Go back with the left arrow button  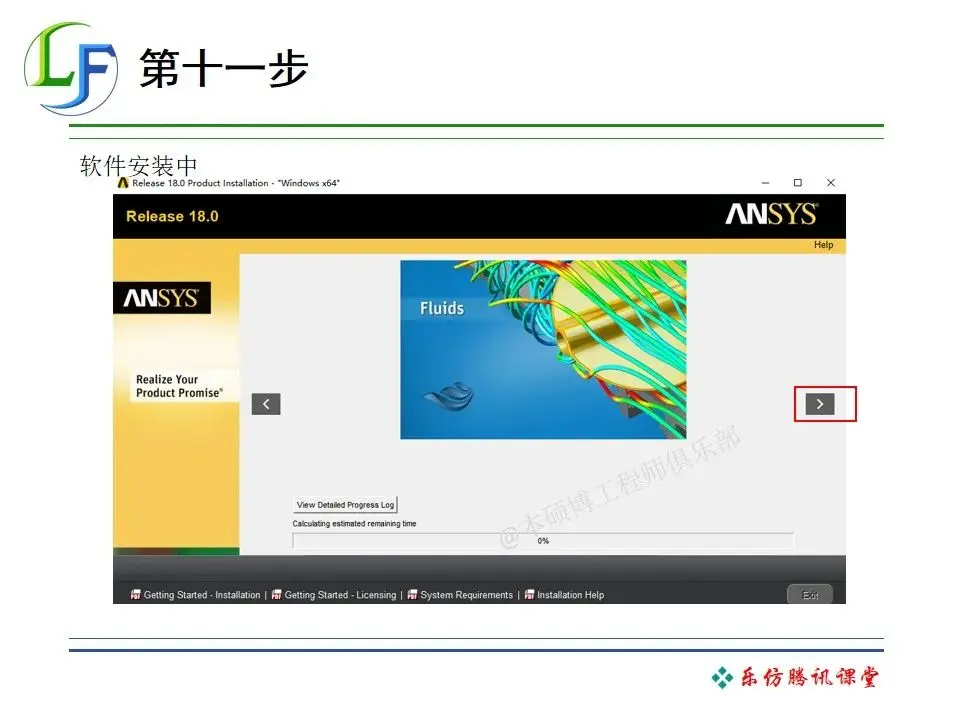[x=266, y=404]
